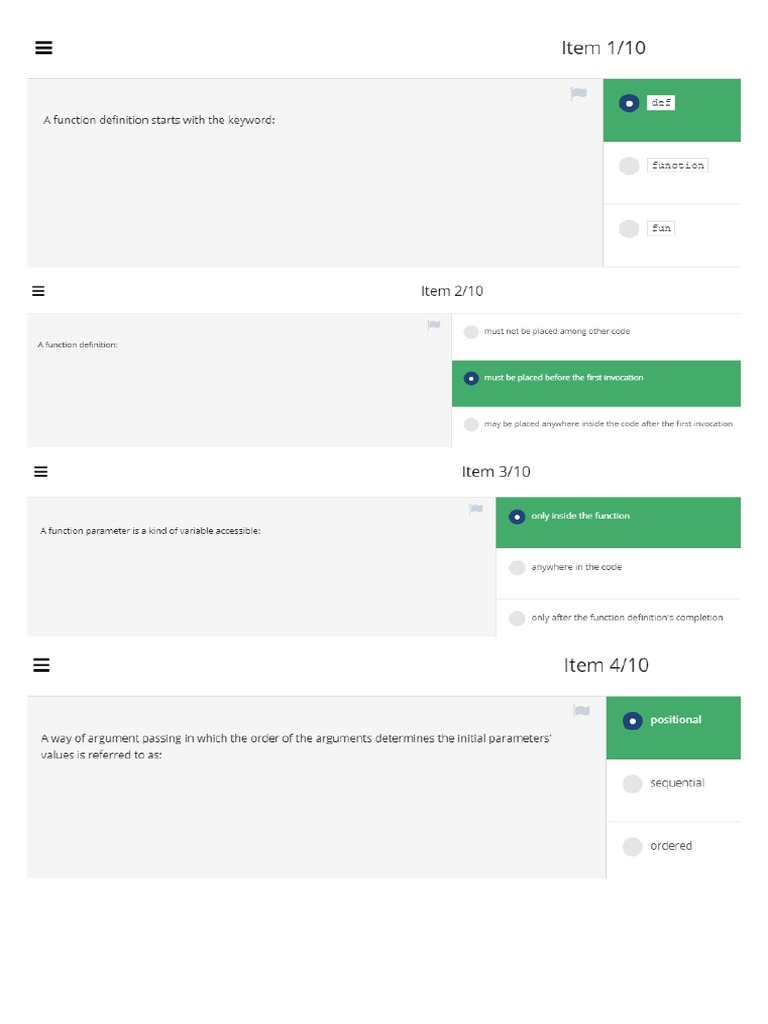Flag the function parameter question
The height and width of the screenshot is (1024, 768).
coord(477,509)
